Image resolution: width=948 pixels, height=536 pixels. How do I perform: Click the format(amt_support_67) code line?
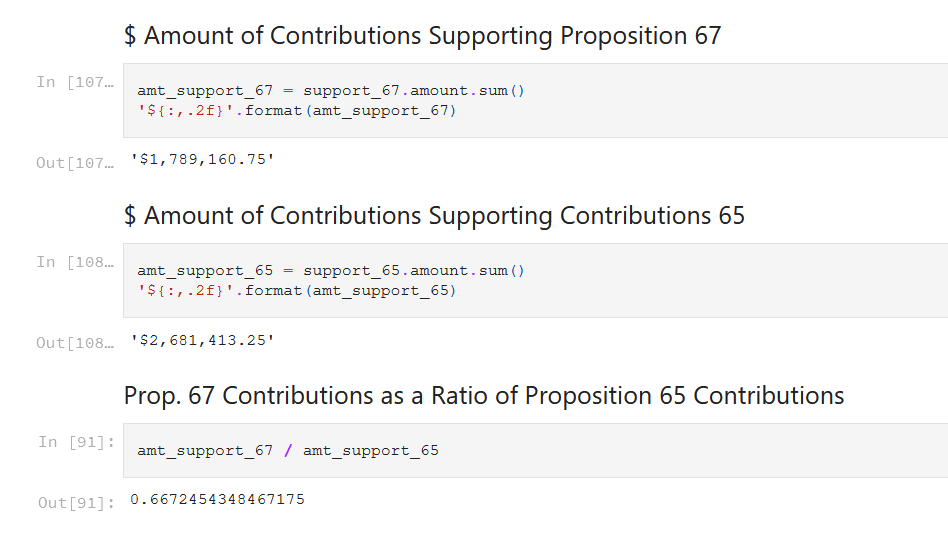click(x=297, y=110)
